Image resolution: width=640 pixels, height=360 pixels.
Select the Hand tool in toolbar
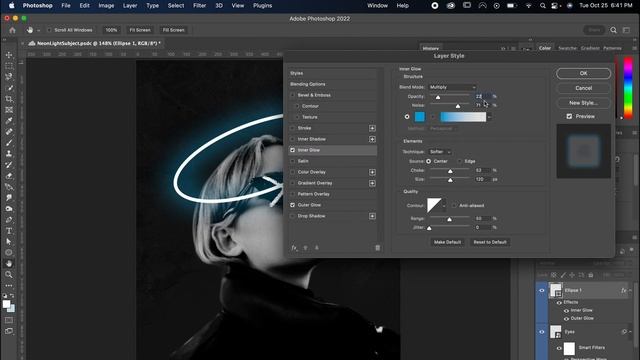click(9, 264)
